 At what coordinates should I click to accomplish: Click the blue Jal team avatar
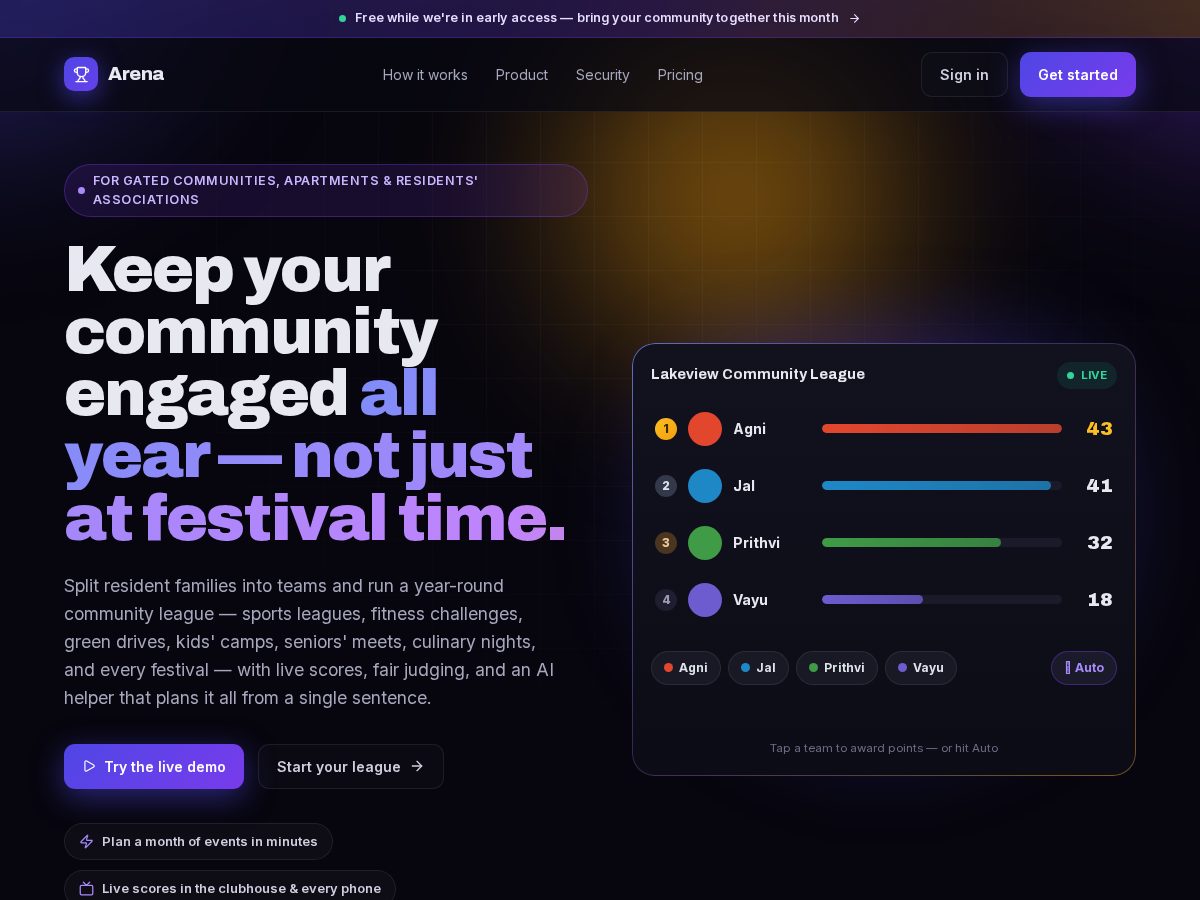705,486
